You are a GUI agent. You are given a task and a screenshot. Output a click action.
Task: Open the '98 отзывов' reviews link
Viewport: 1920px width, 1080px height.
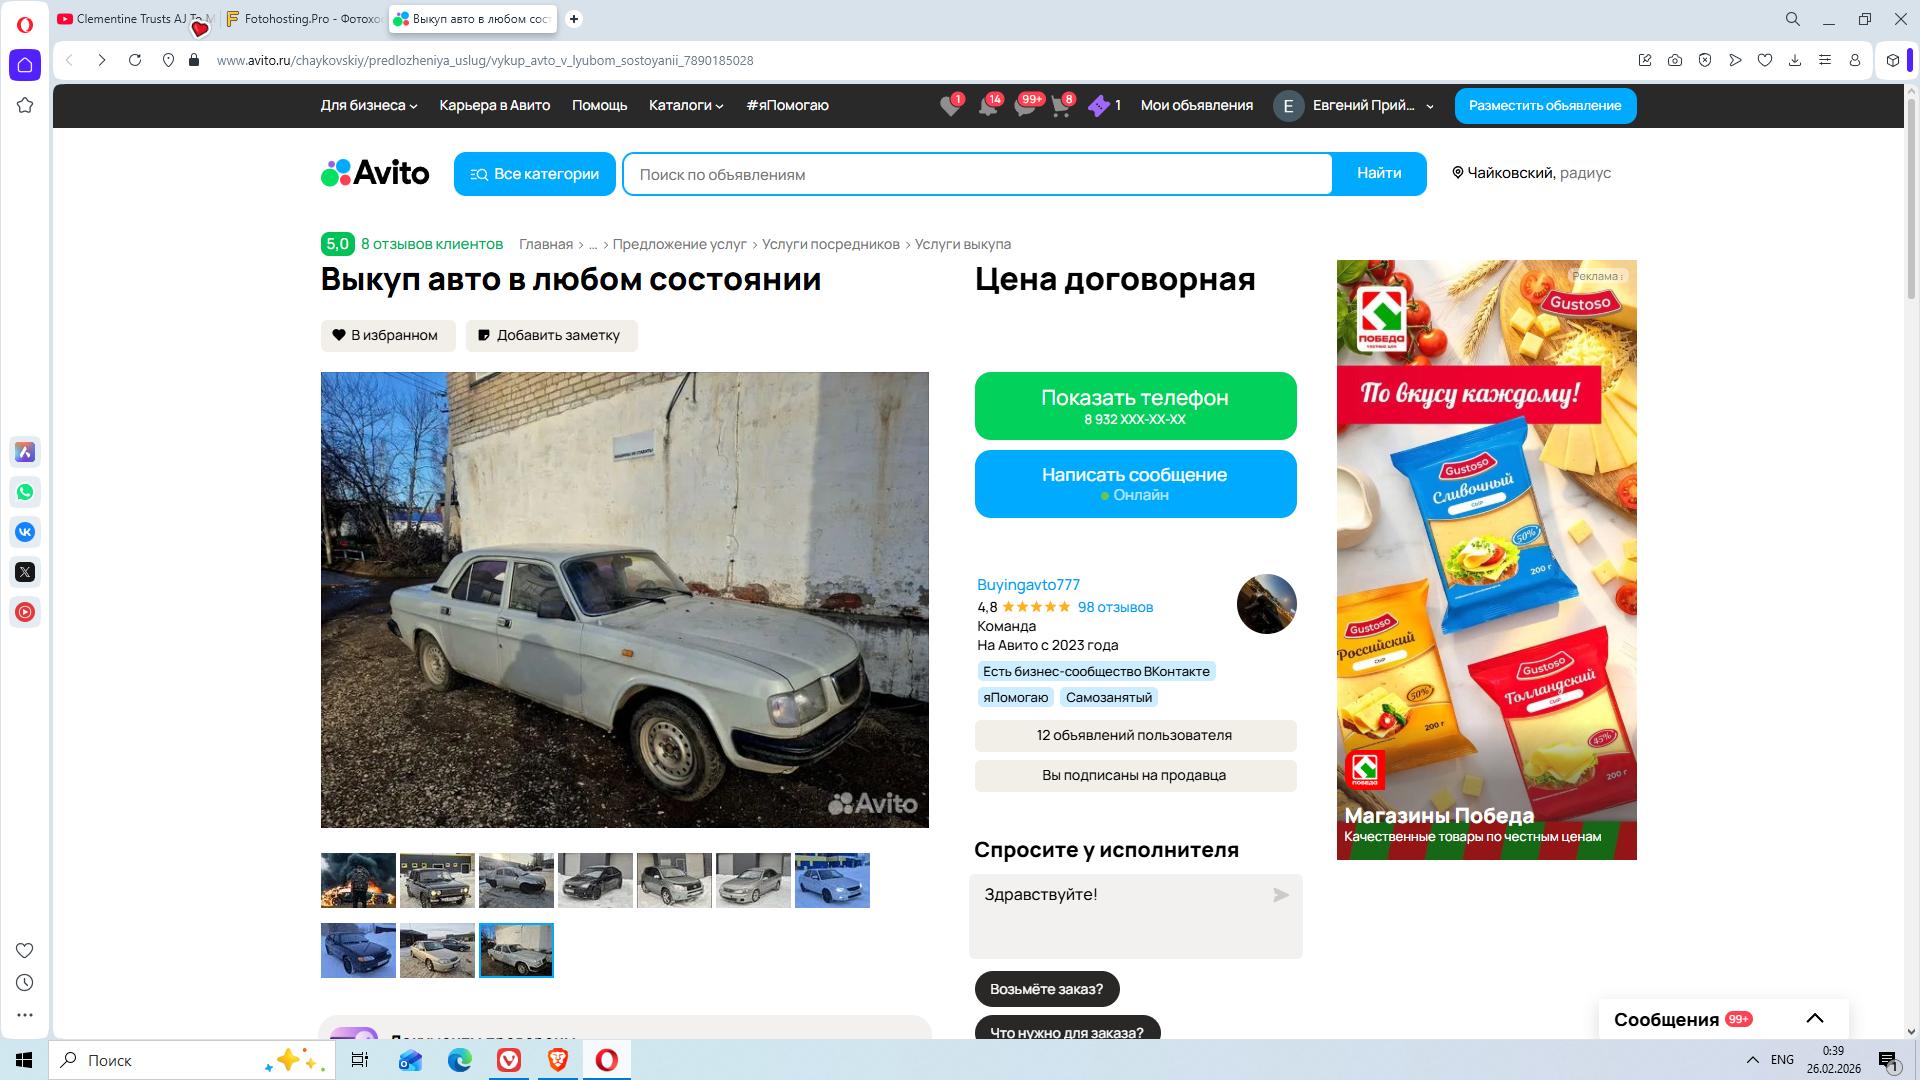[1115, 607]
